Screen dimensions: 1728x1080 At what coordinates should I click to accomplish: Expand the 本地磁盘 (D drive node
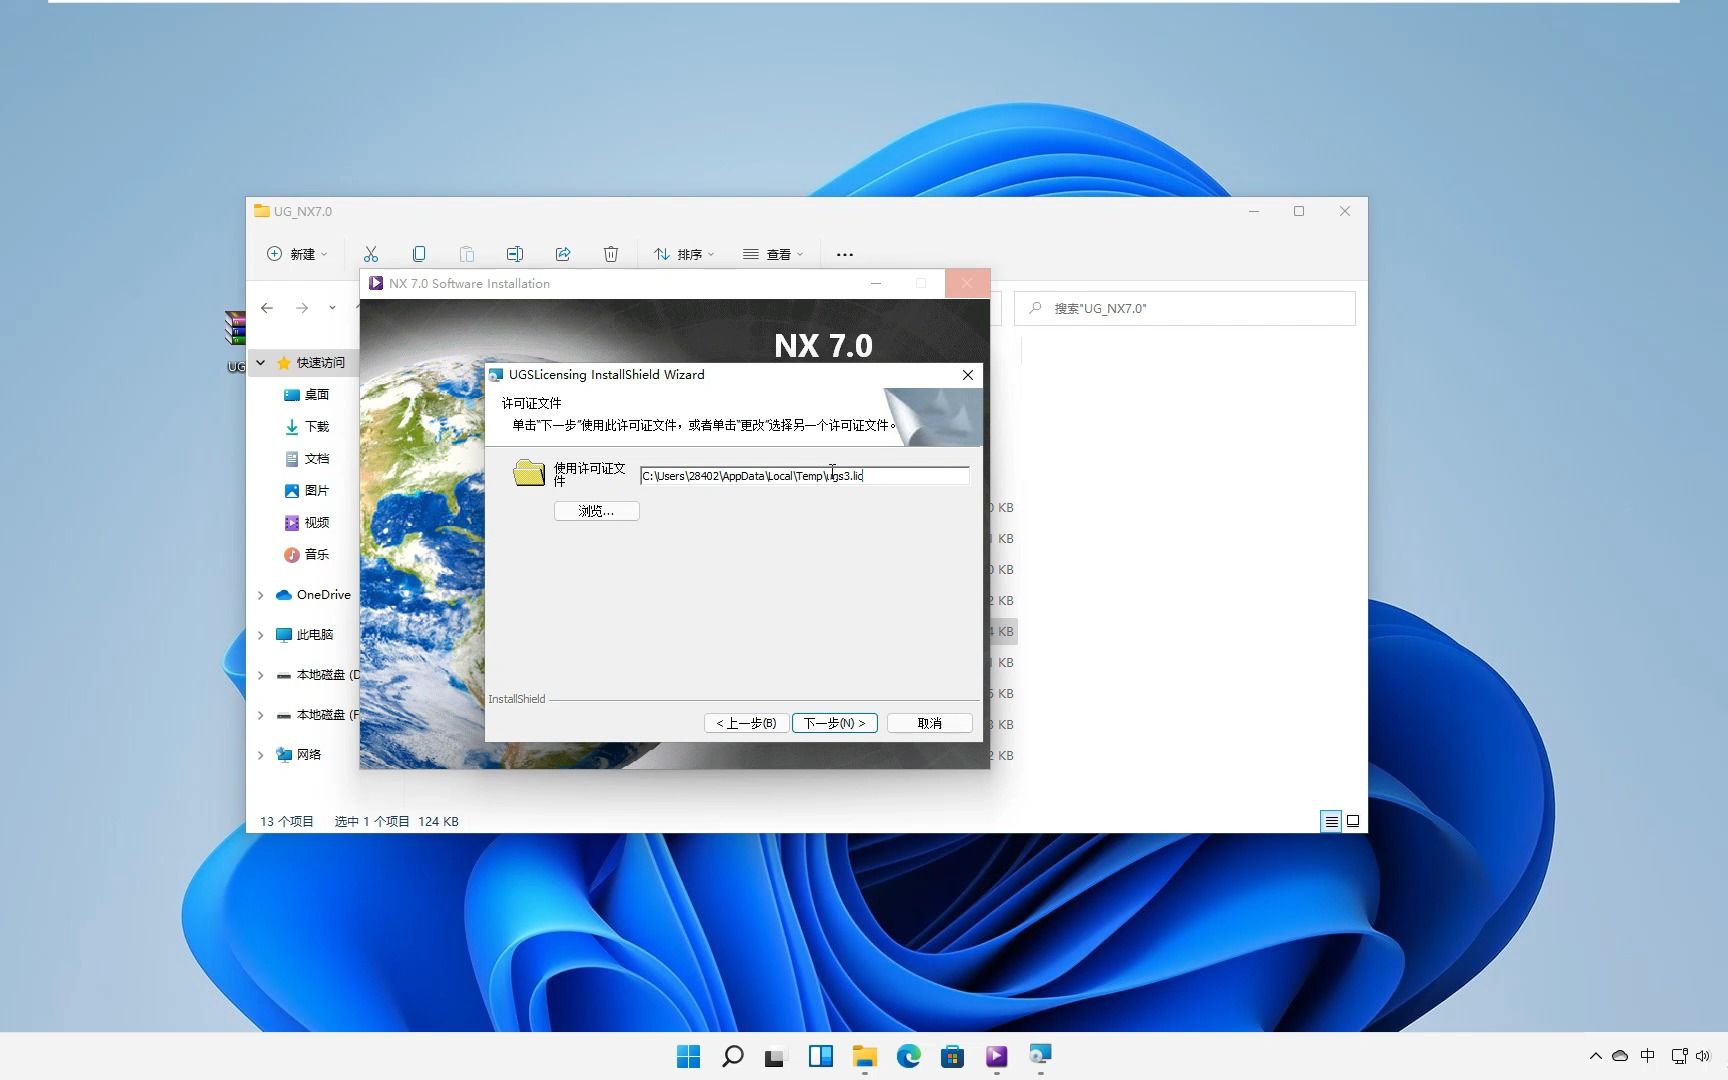pyautogui.click(x=261, y=675)
